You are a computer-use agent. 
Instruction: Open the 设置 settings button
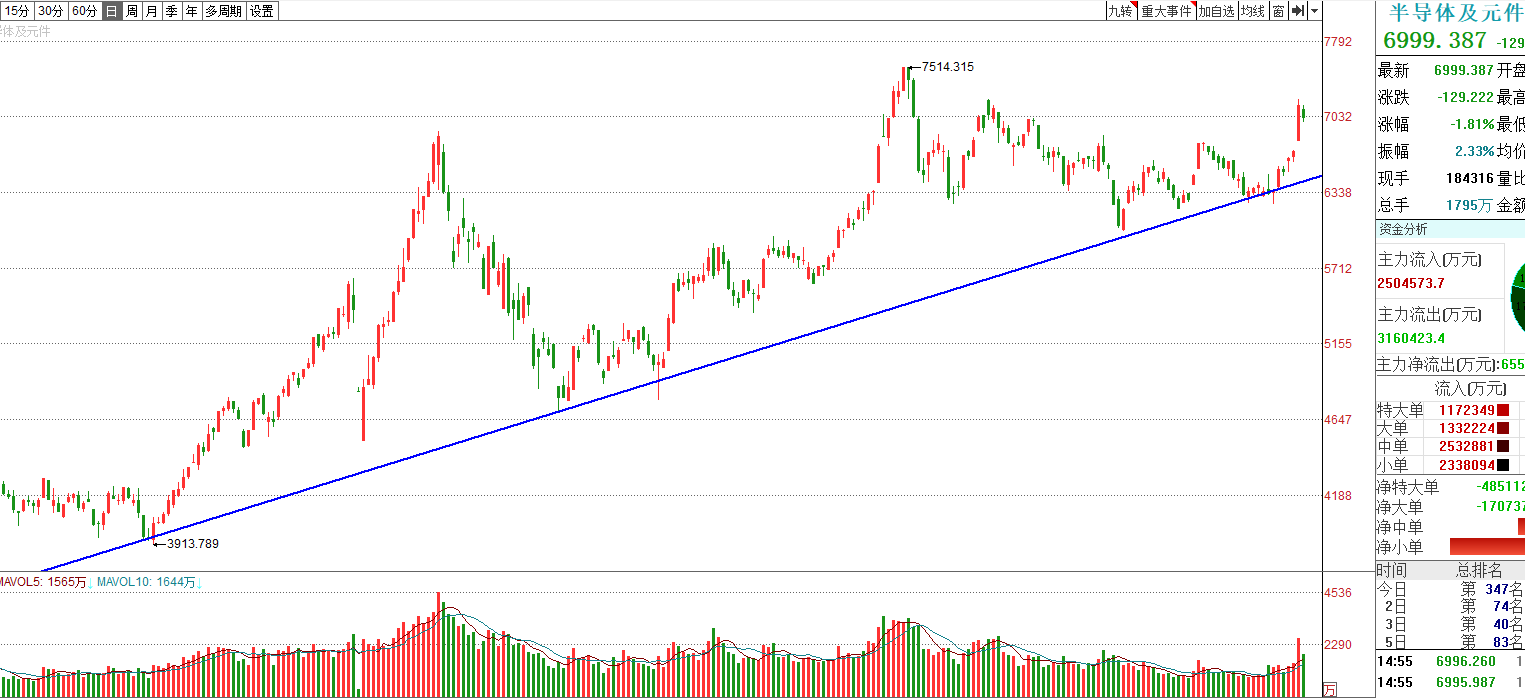tap(262, 11)
